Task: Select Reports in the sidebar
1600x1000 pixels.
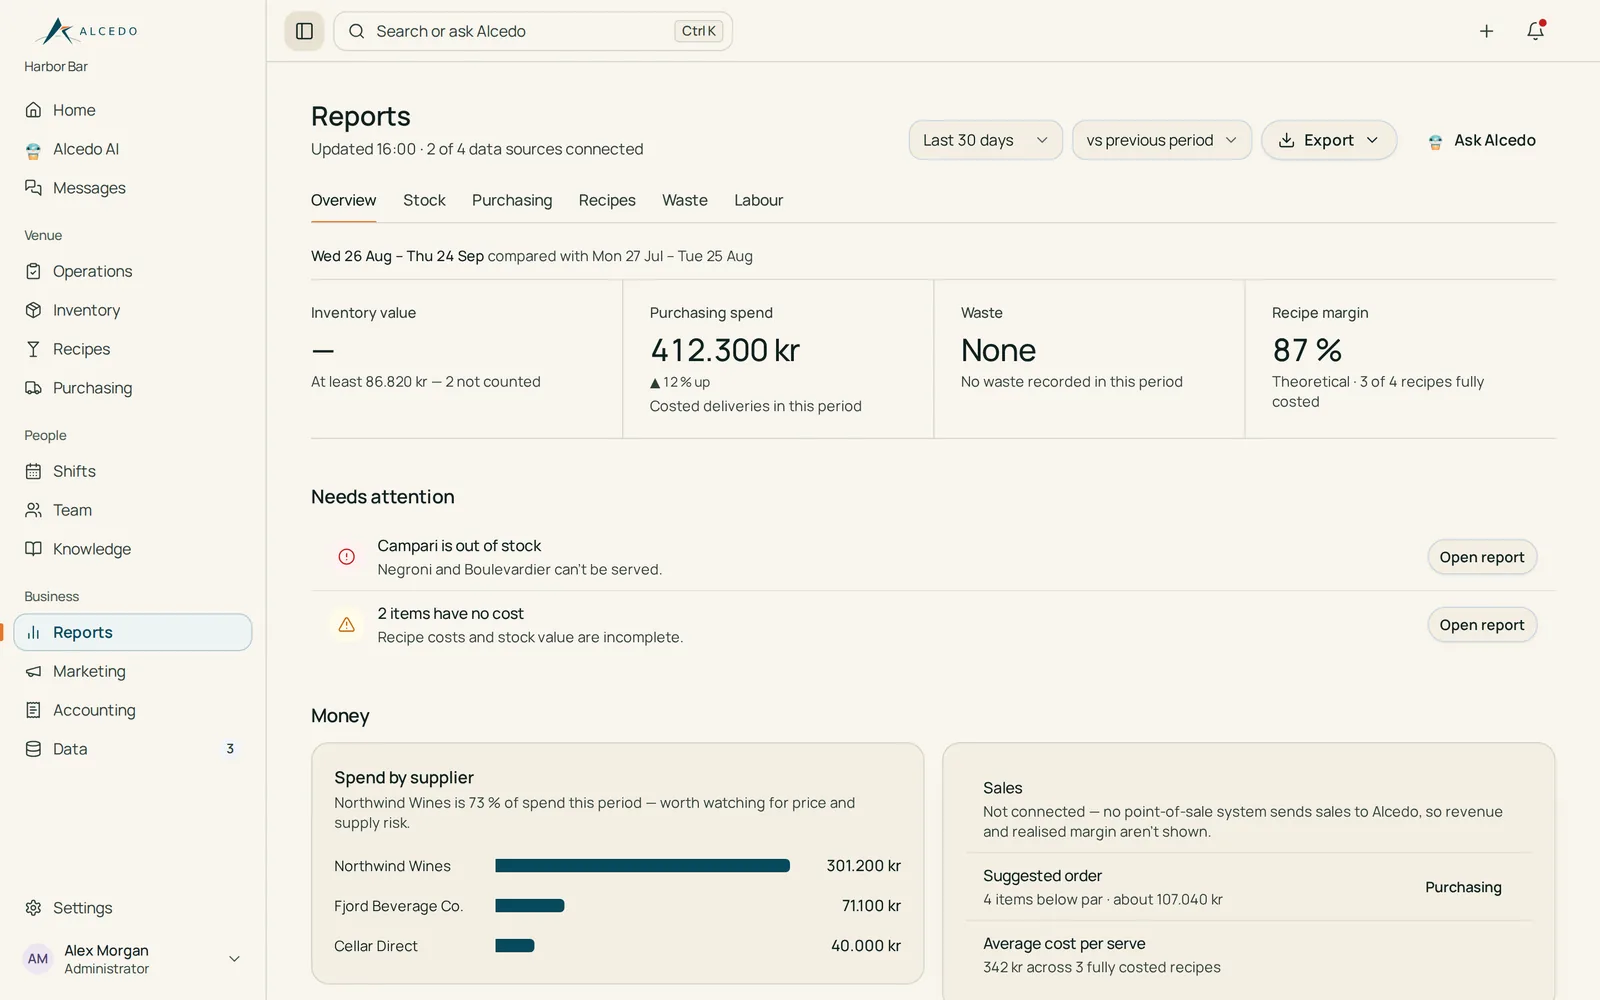Action: 132,632
